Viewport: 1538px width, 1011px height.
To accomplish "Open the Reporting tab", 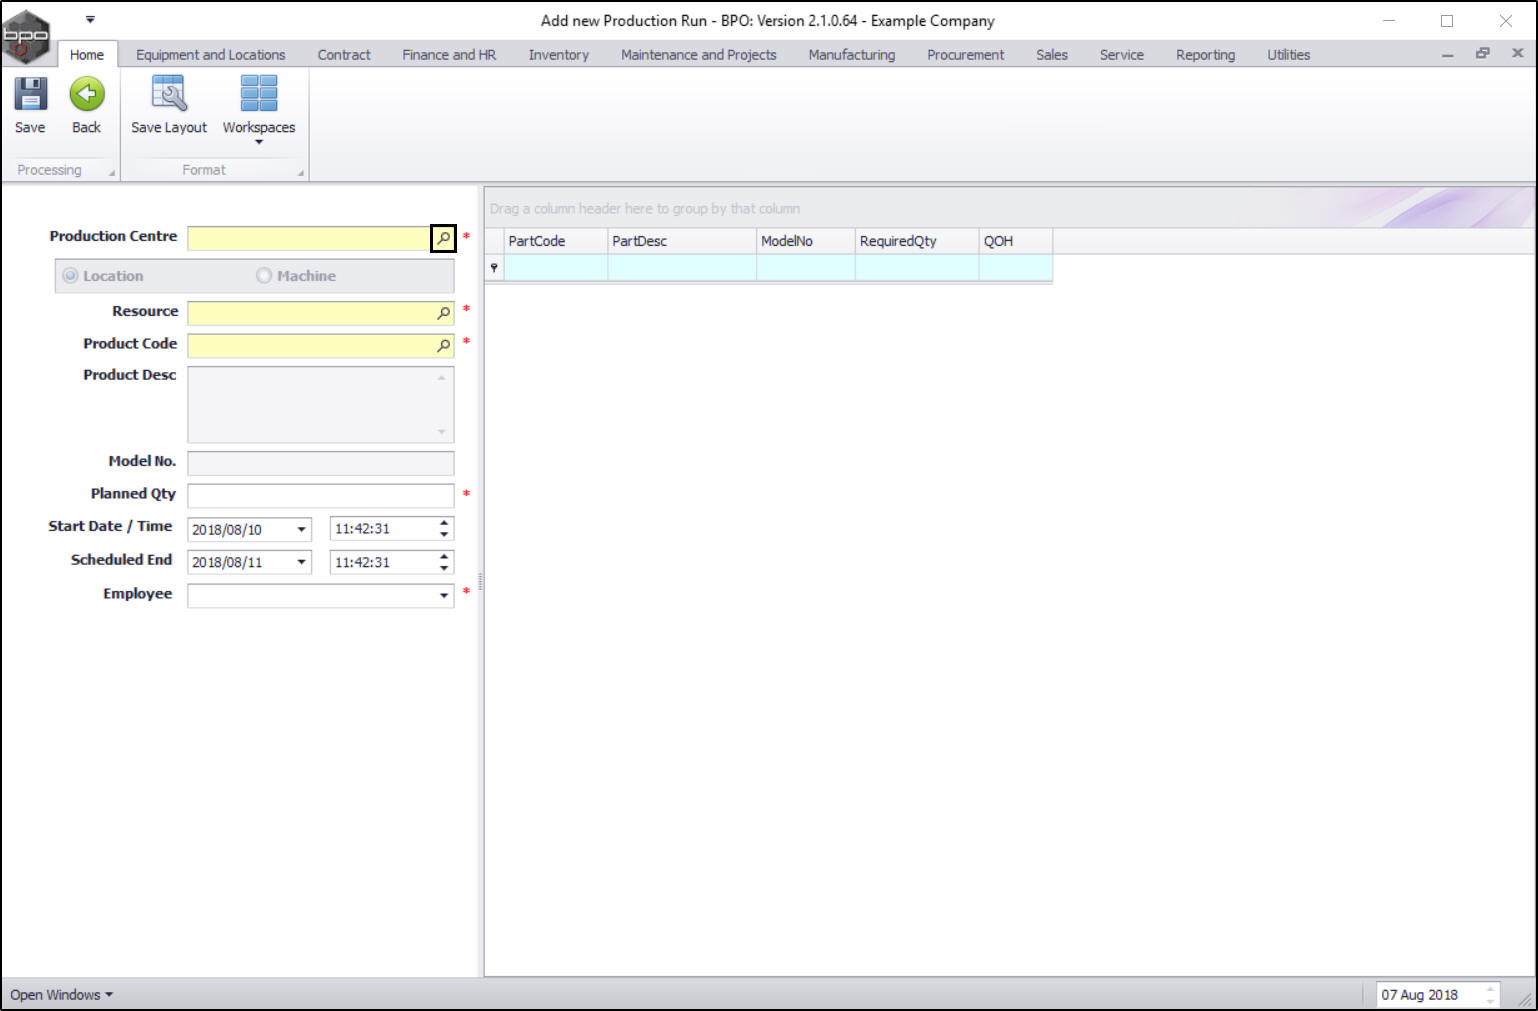I will coord(1206,55).
